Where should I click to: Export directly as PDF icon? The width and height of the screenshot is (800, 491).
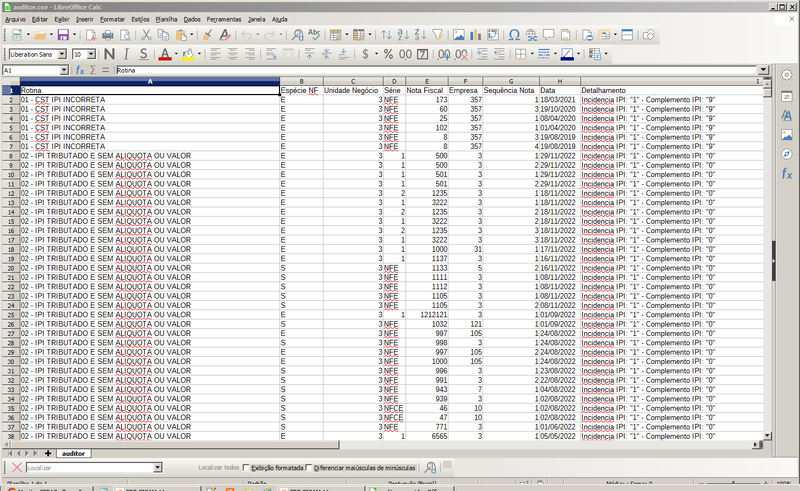coord(91,35)
